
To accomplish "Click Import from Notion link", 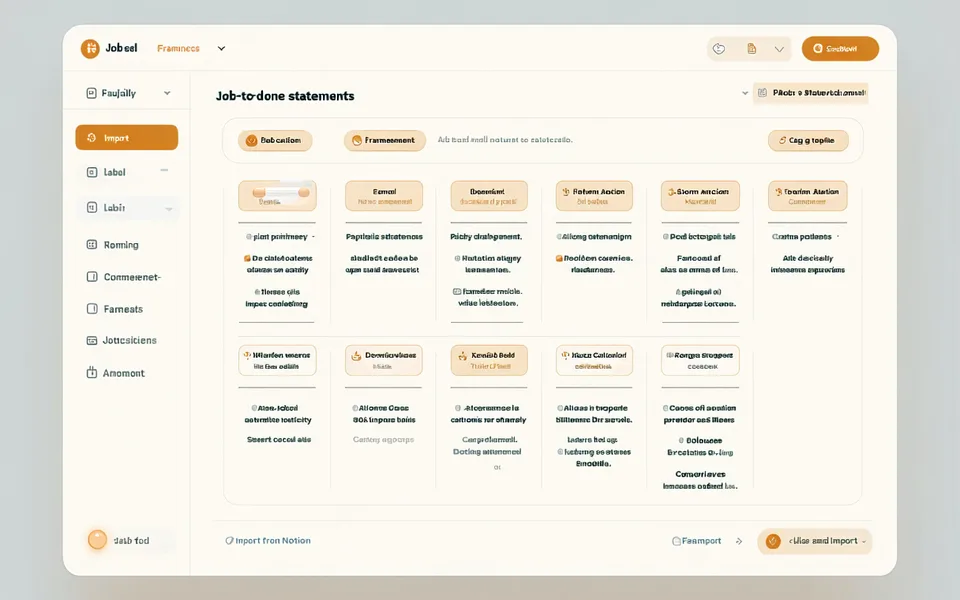I will pyautogui.click(x=268, y=541).
